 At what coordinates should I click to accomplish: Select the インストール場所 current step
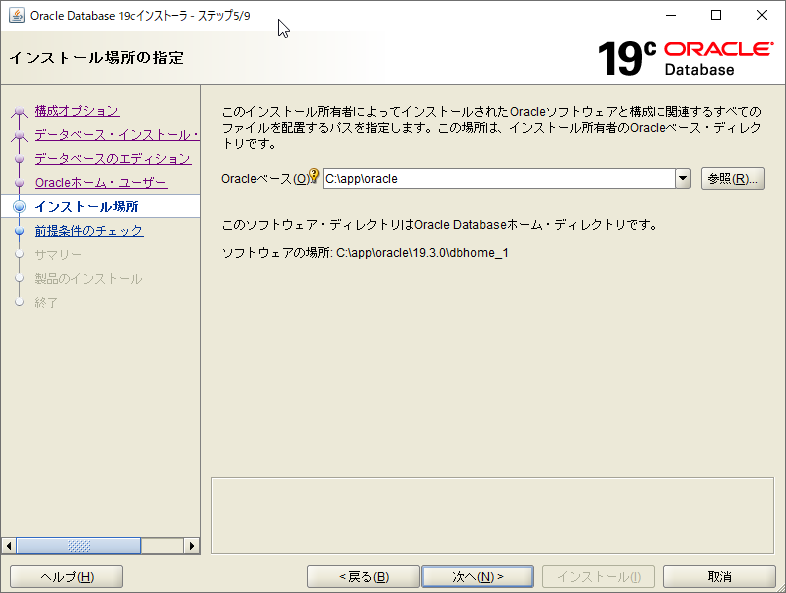click(86, 207)
